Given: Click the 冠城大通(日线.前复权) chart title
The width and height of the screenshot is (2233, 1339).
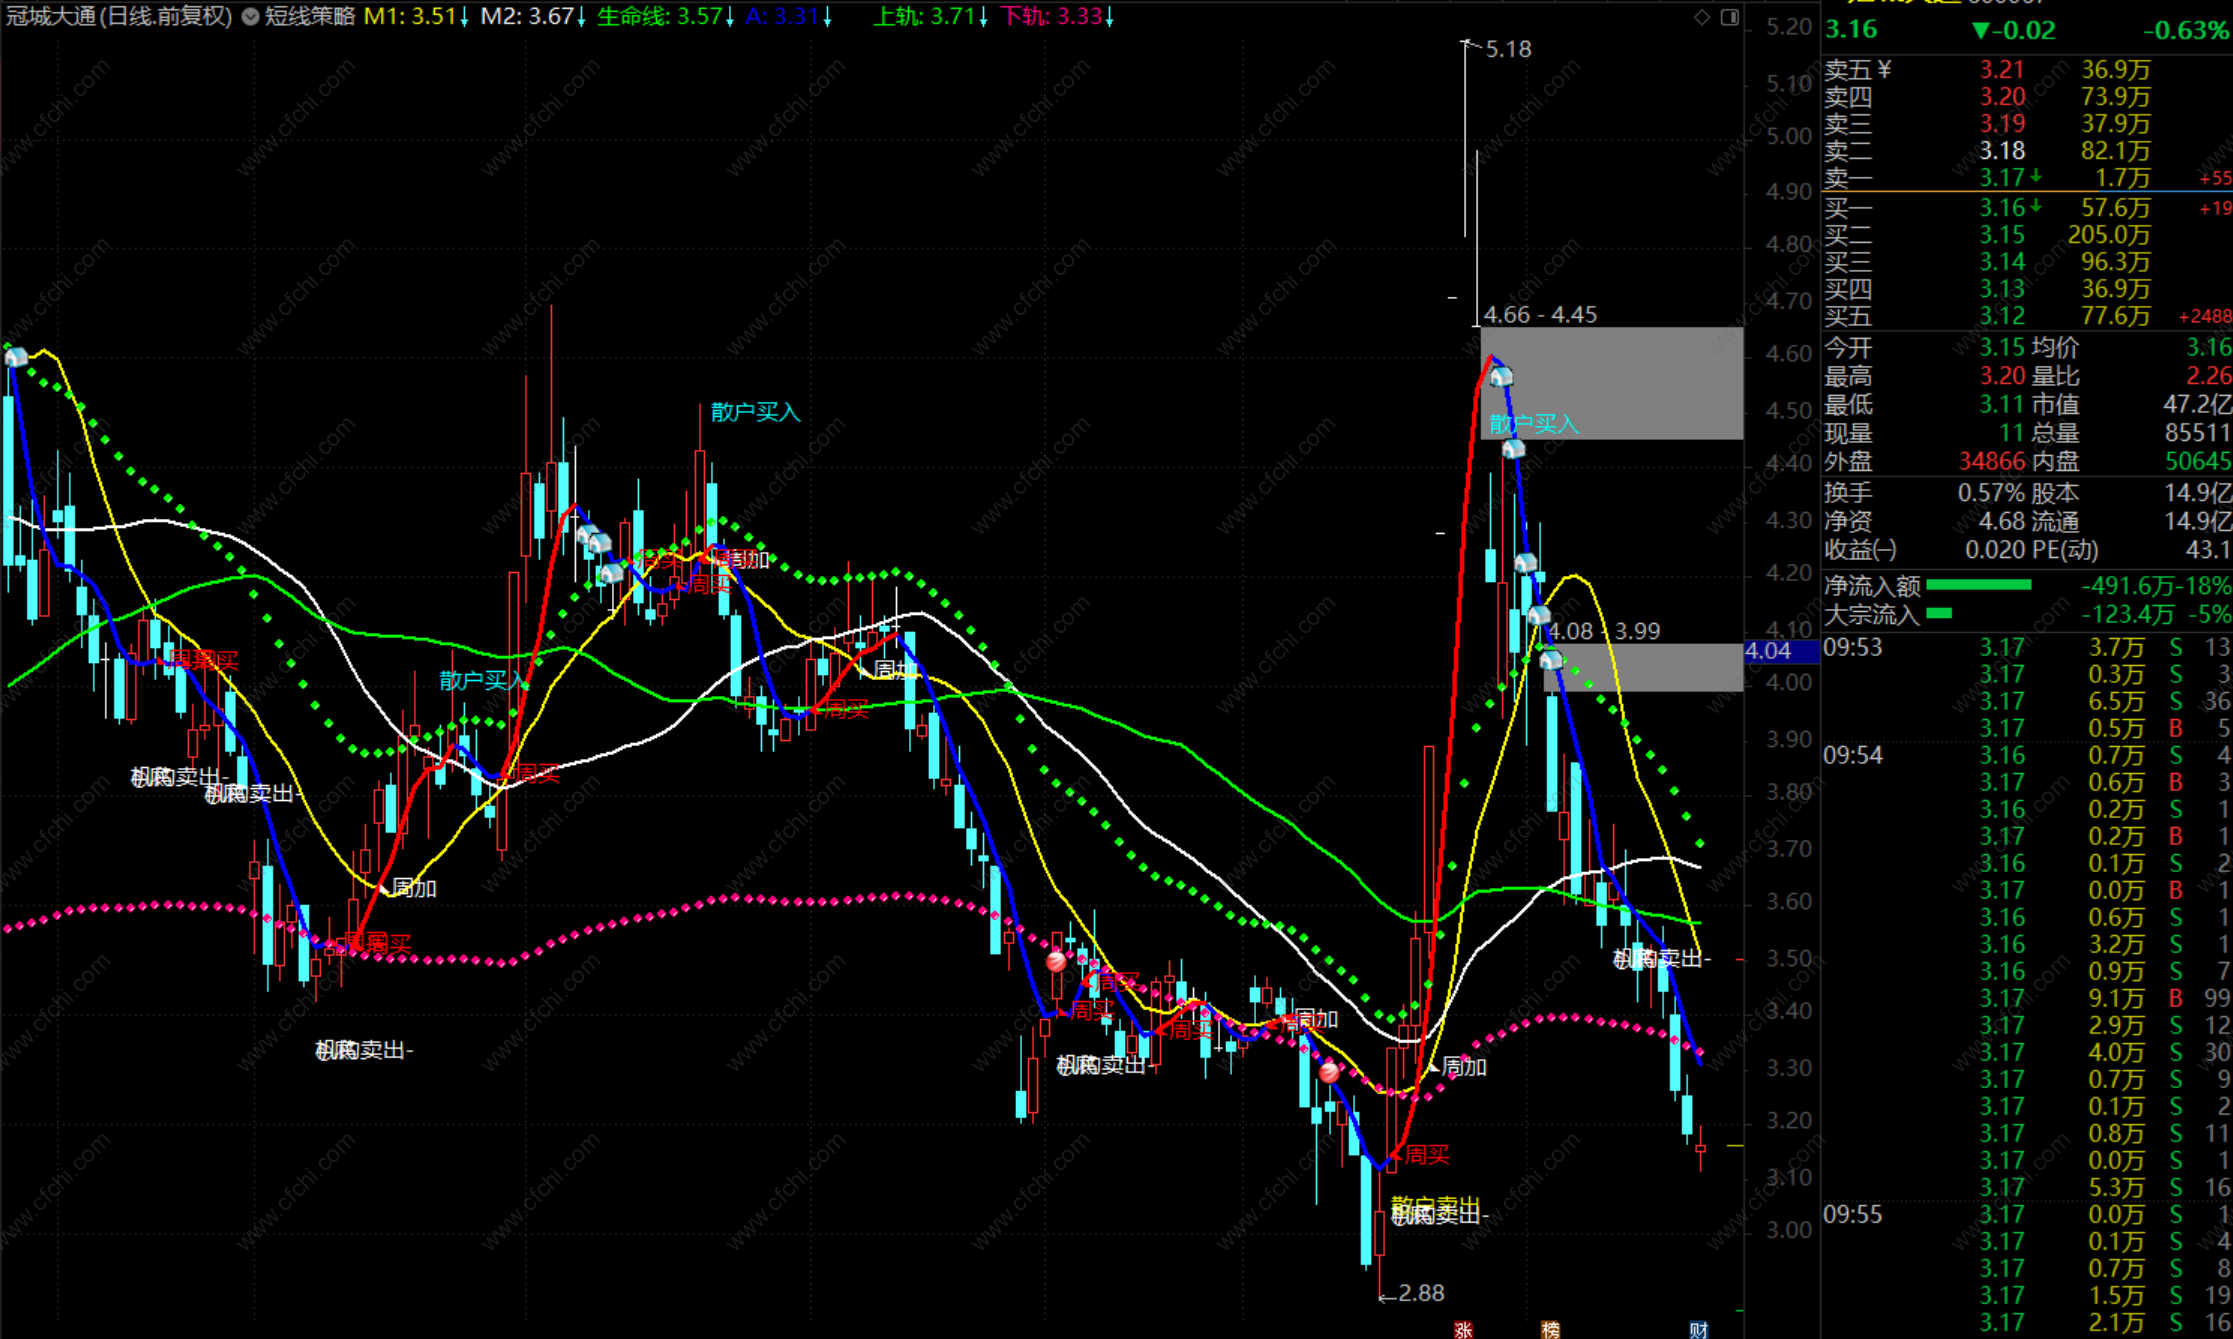Looking at the screenshot, I should coord(118,16).
